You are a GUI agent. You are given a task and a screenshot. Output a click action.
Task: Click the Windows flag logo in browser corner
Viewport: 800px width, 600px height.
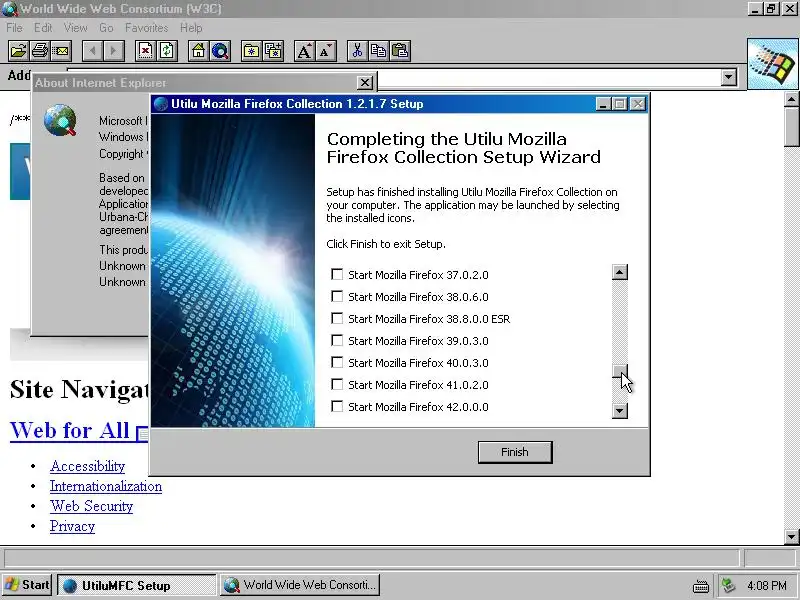(x=773, y=64)
